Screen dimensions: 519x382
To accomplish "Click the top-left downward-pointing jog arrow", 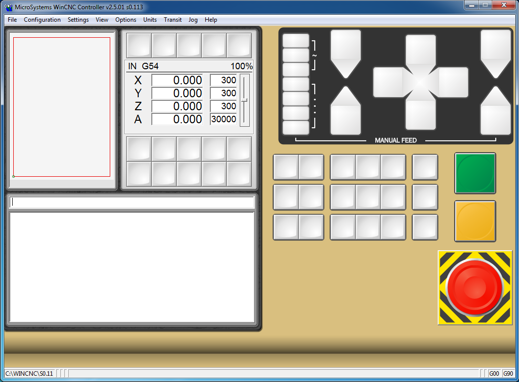I will tap(346, 54).
